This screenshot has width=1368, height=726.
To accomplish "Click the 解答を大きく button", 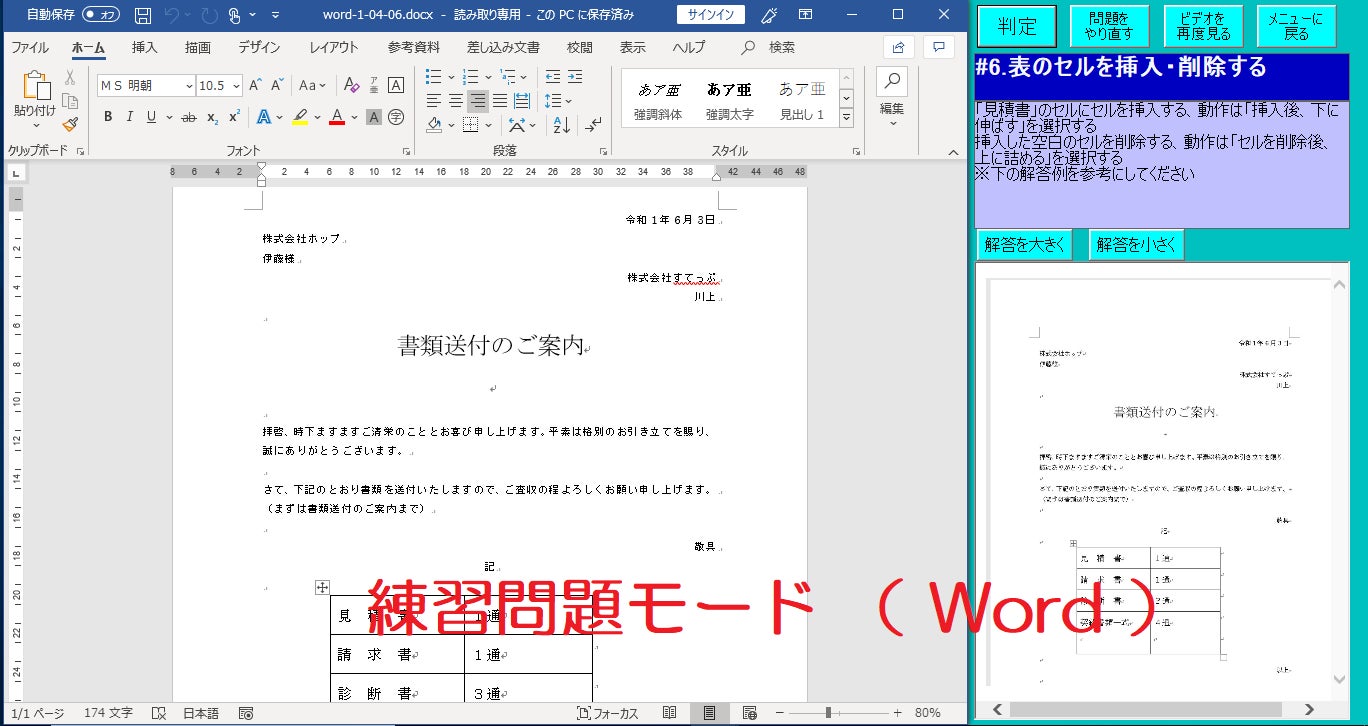I will tap(1025, 245).
